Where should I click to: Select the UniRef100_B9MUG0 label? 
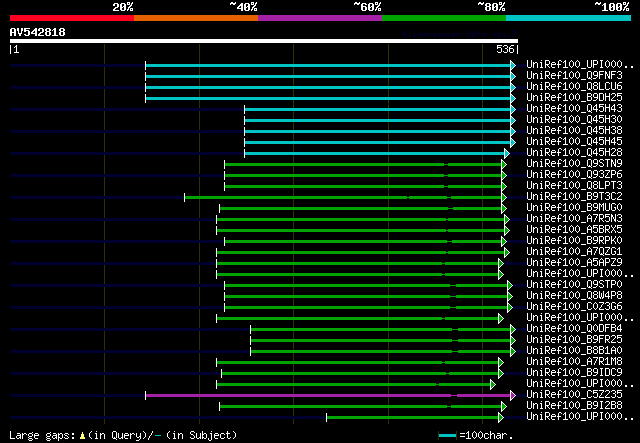pyautogui.click(x=574, y=208)
